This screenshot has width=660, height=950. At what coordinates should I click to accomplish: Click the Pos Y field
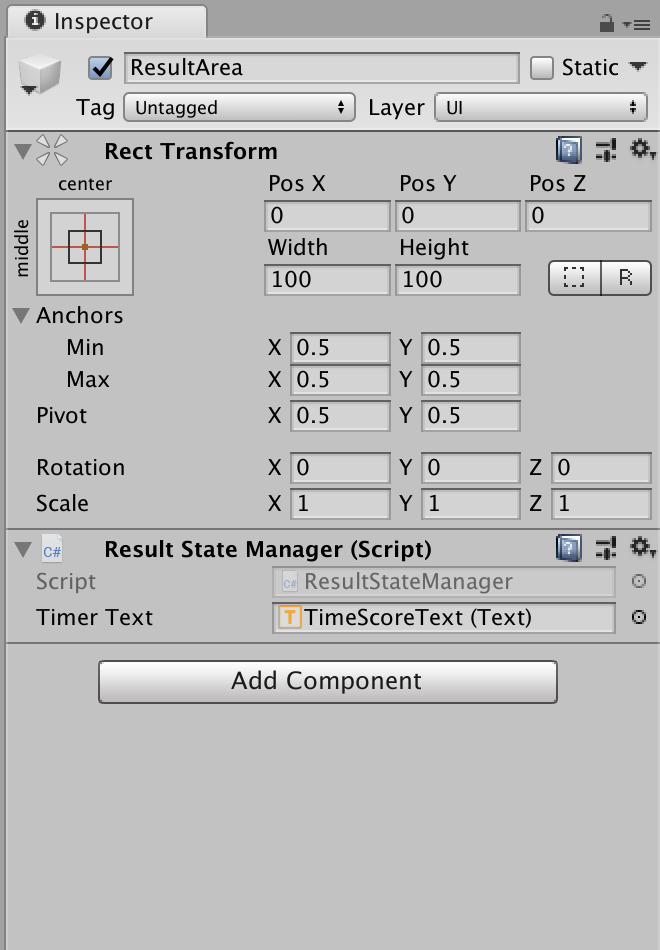pos(458,216)
